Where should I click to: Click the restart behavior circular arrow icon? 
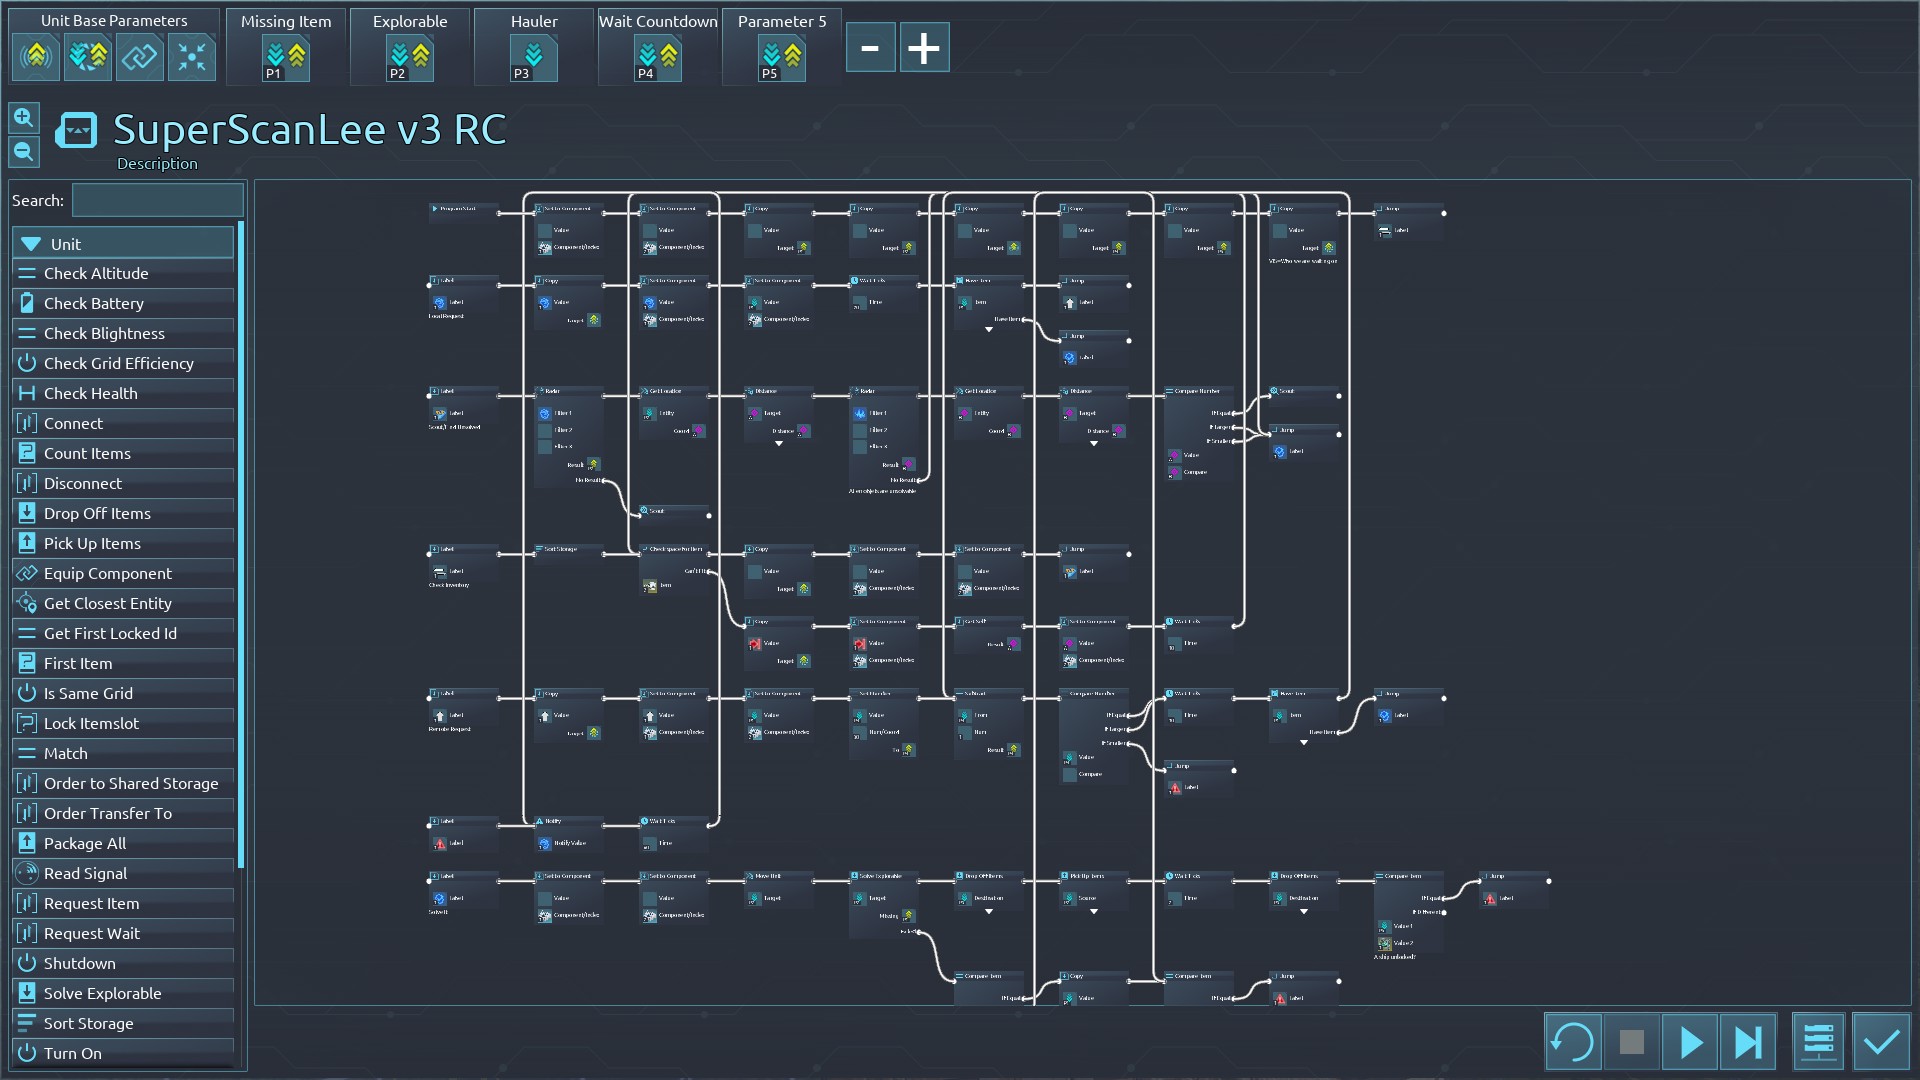1572,1042
